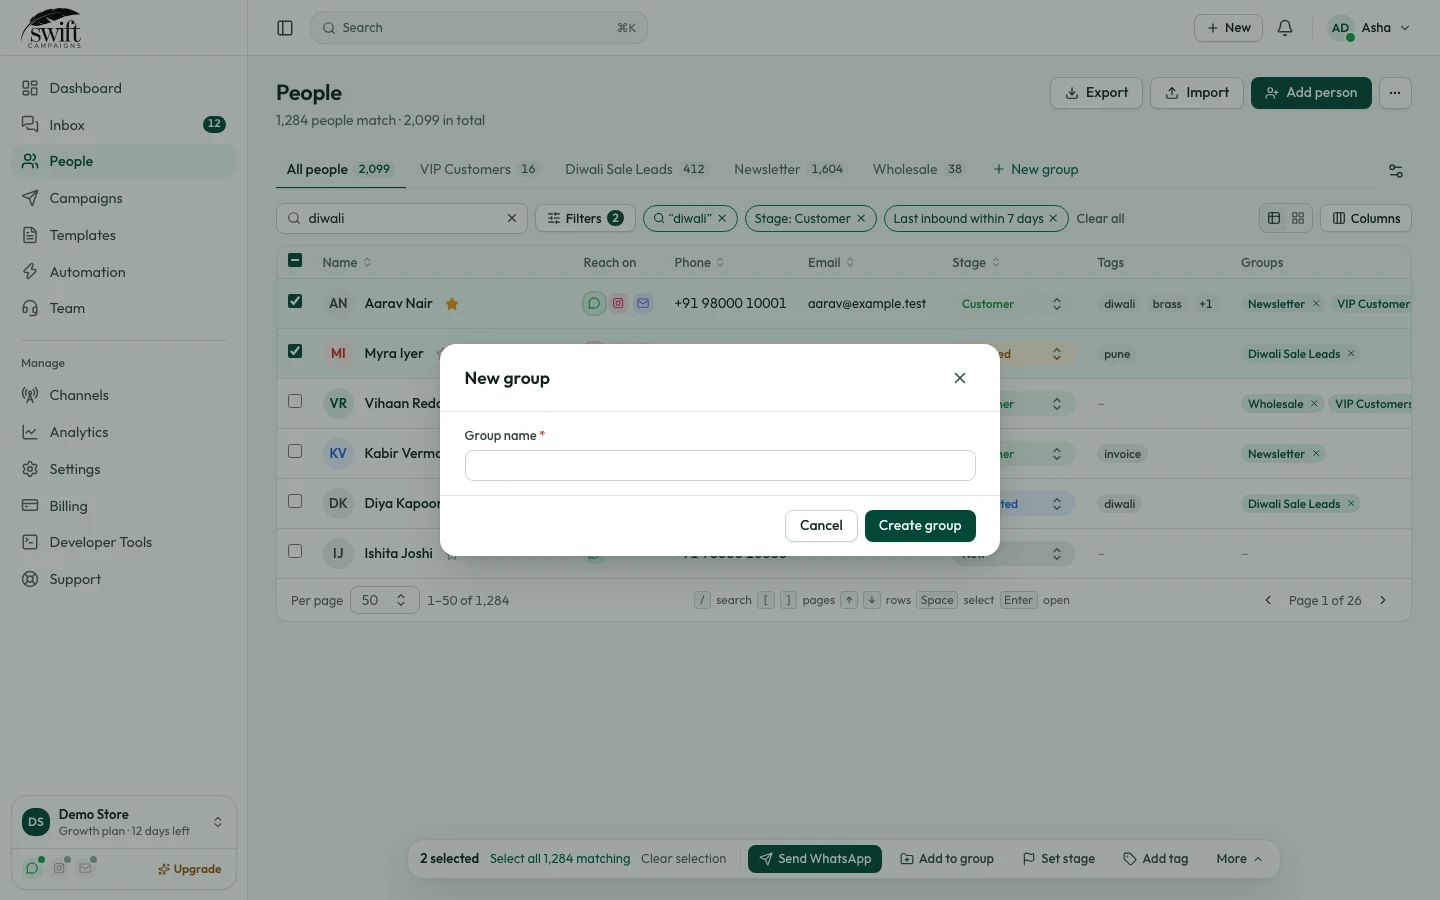Screen dimensions: 1440x900
Task: Cancel the New group dialog
Action: pyautogui.click(x=821, y=526)
